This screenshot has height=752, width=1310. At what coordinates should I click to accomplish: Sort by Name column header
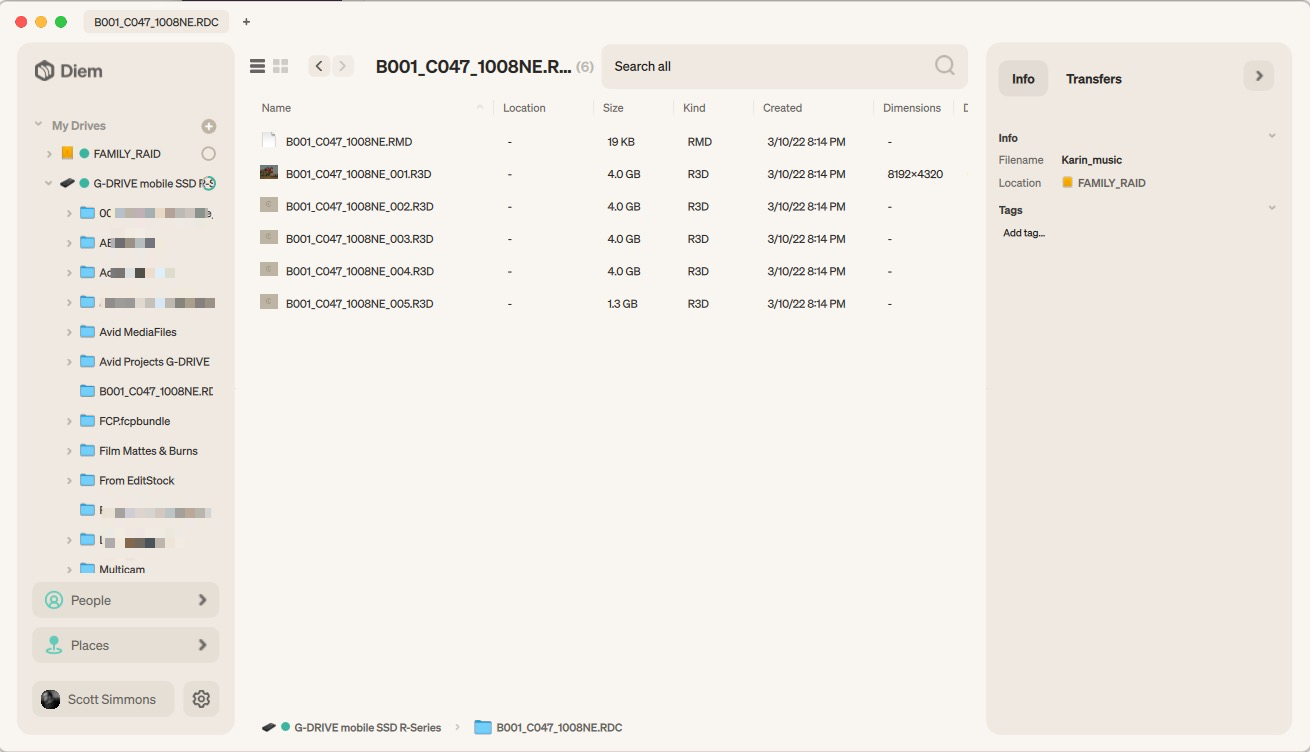(x=276, y=108)
